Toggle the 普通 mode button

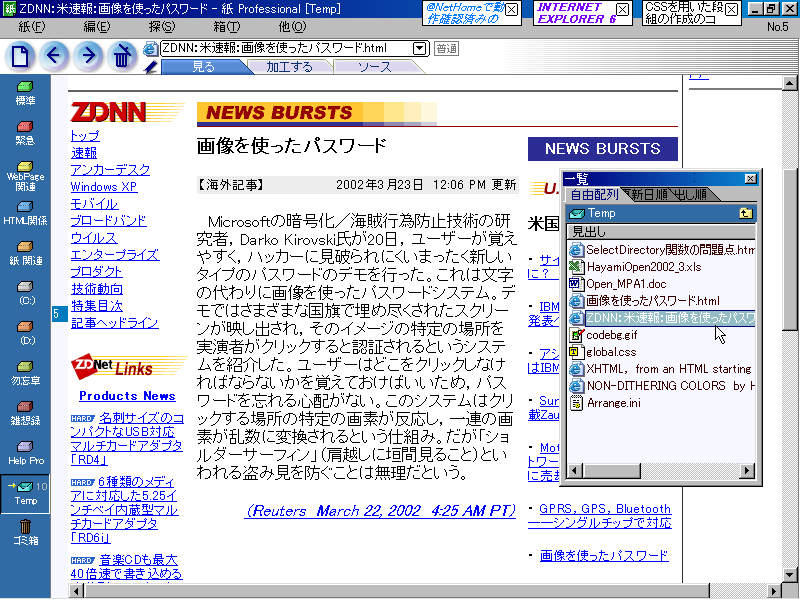point(446,48)
